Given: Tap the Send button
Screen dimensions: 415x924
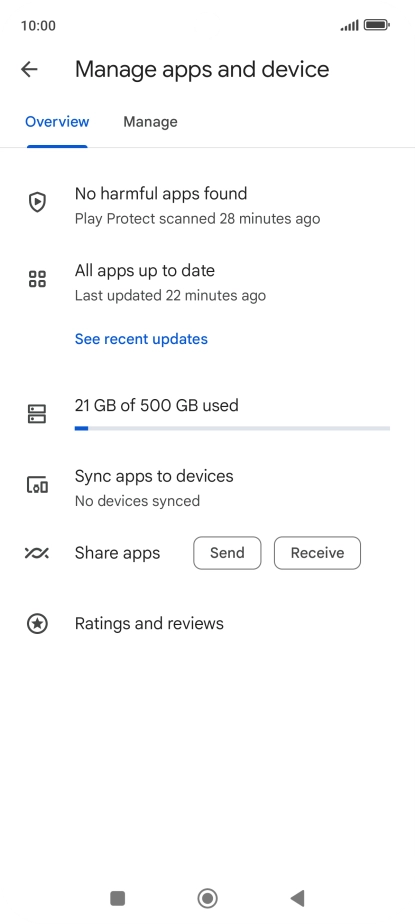Looking at the screenshot, I should 227,553.
